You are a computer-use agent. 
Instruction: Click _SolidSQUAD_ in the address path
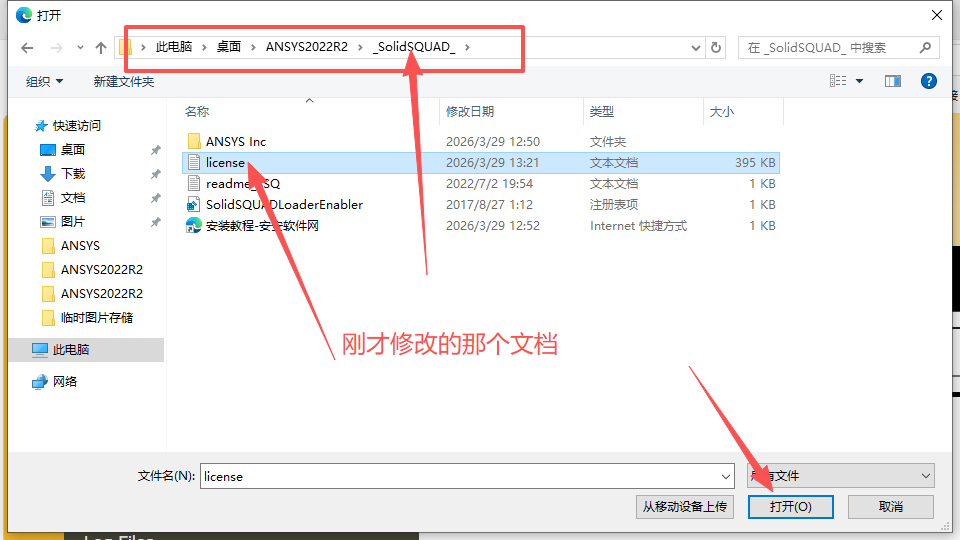point(414,47)
